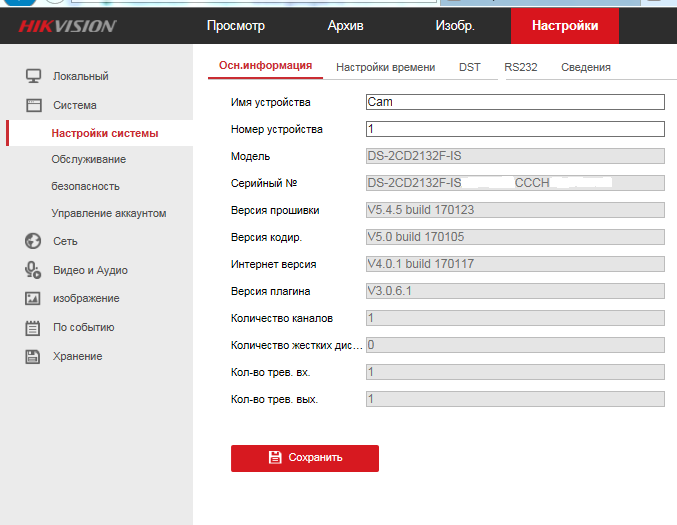Screen dimensions: 677x525
Task: Click the Версия кодир. value field
Action: (x=515, y=237)
